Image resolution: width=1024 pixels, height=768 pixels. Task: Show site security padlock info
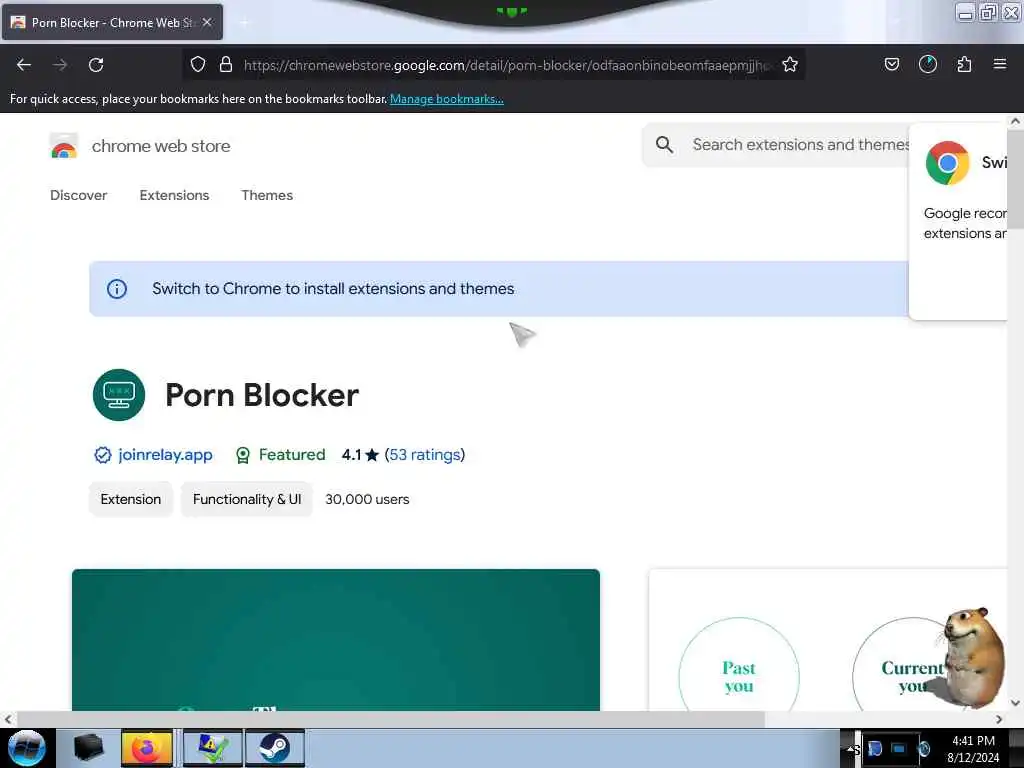[x=226, y=64]
